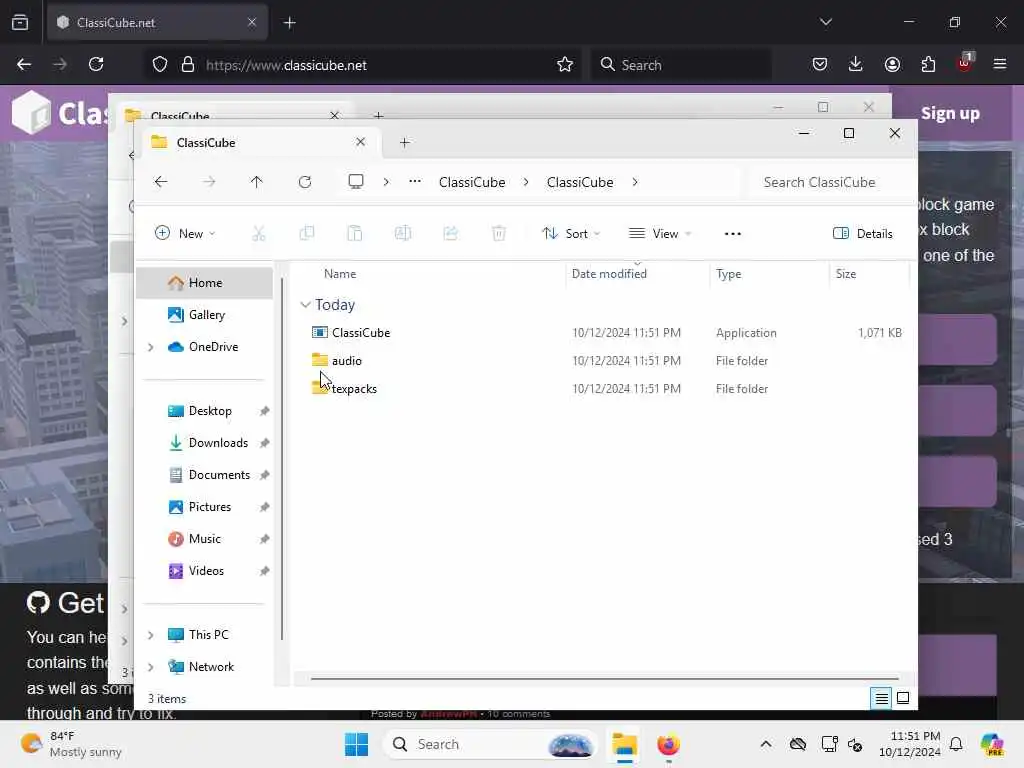Select the texpacks folder
Viewport: 1024px width, 768px height.
click(x=354, y=389)
